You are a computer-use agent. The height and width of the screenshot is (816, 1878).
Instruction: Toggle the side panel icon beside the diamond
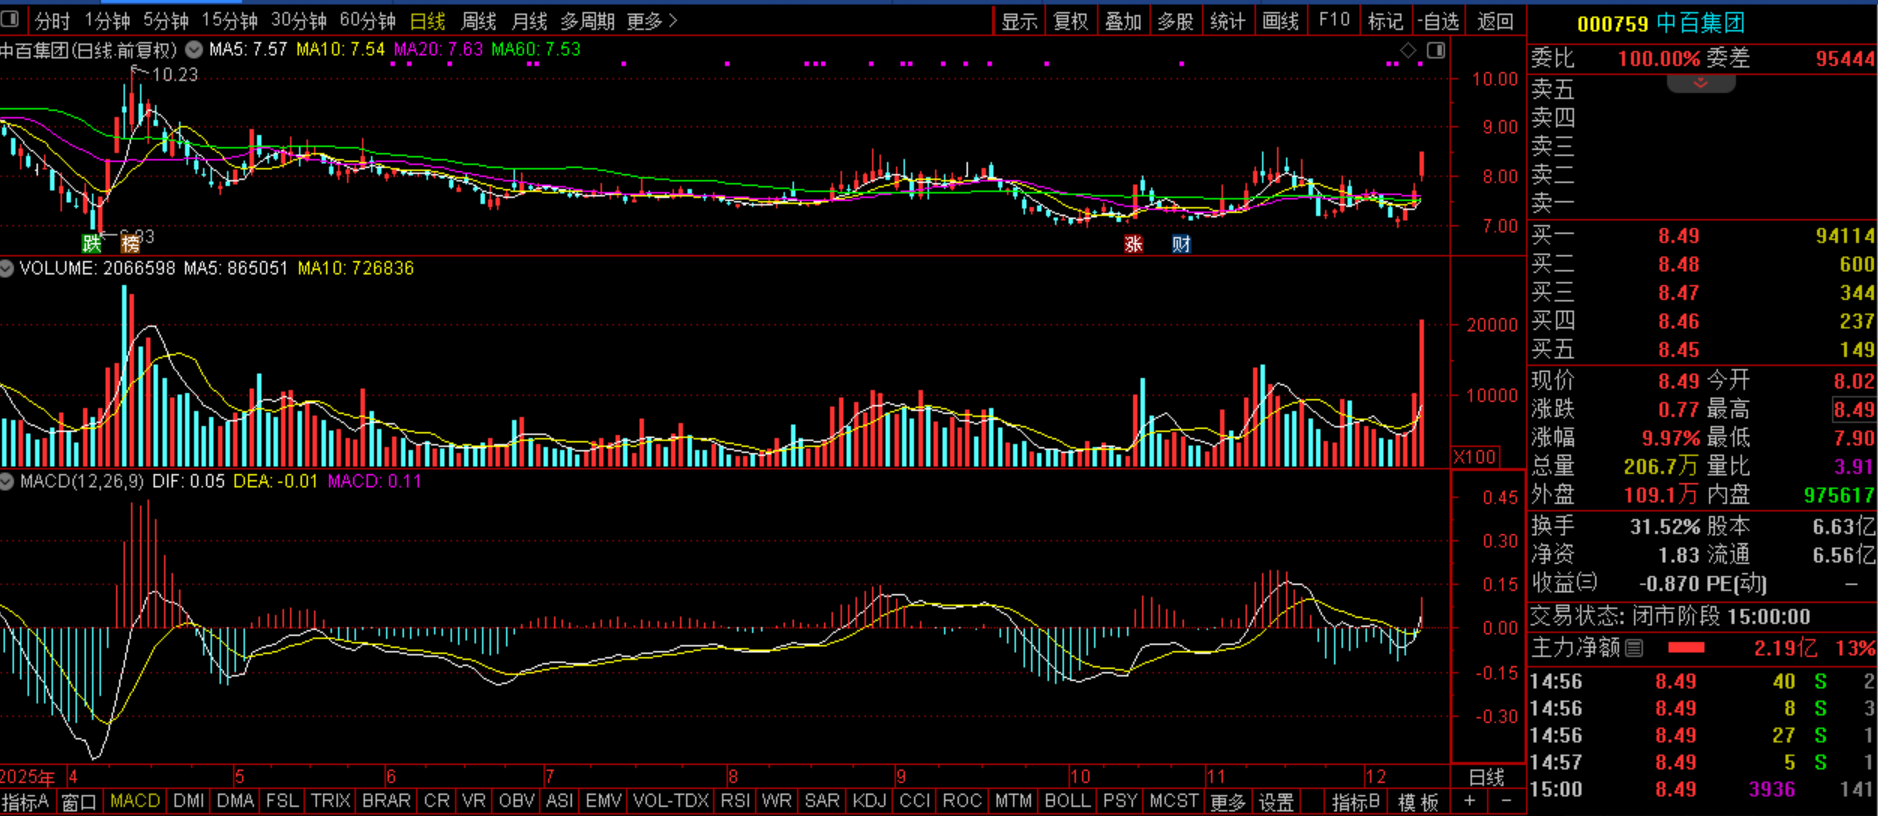pos(1436,50)
